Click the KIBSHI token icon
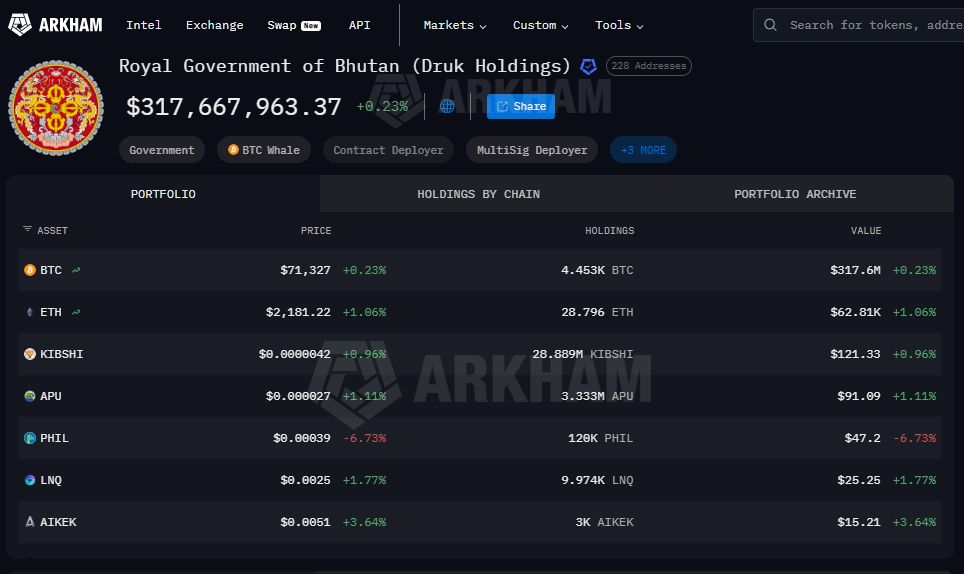The image size is (964, 574). tap(29, 354)
